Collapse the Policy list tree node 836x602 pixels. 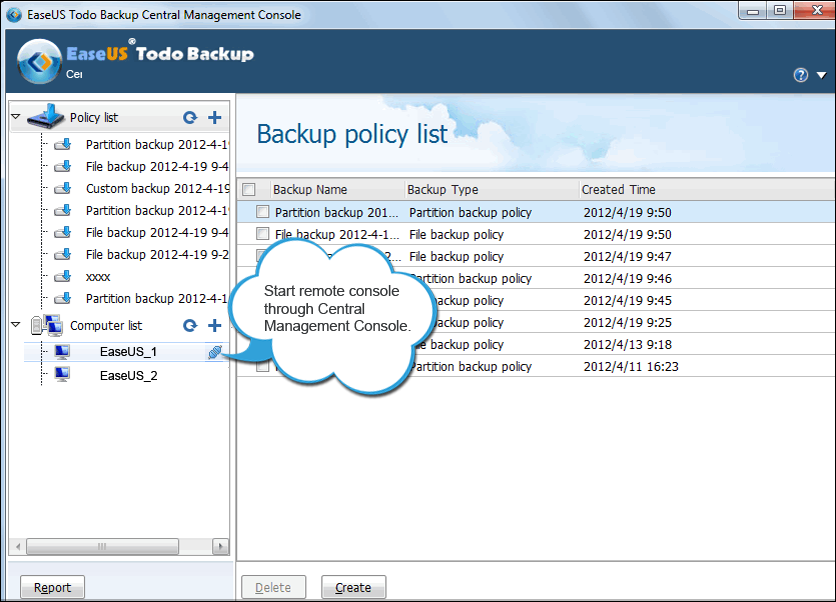15,117
